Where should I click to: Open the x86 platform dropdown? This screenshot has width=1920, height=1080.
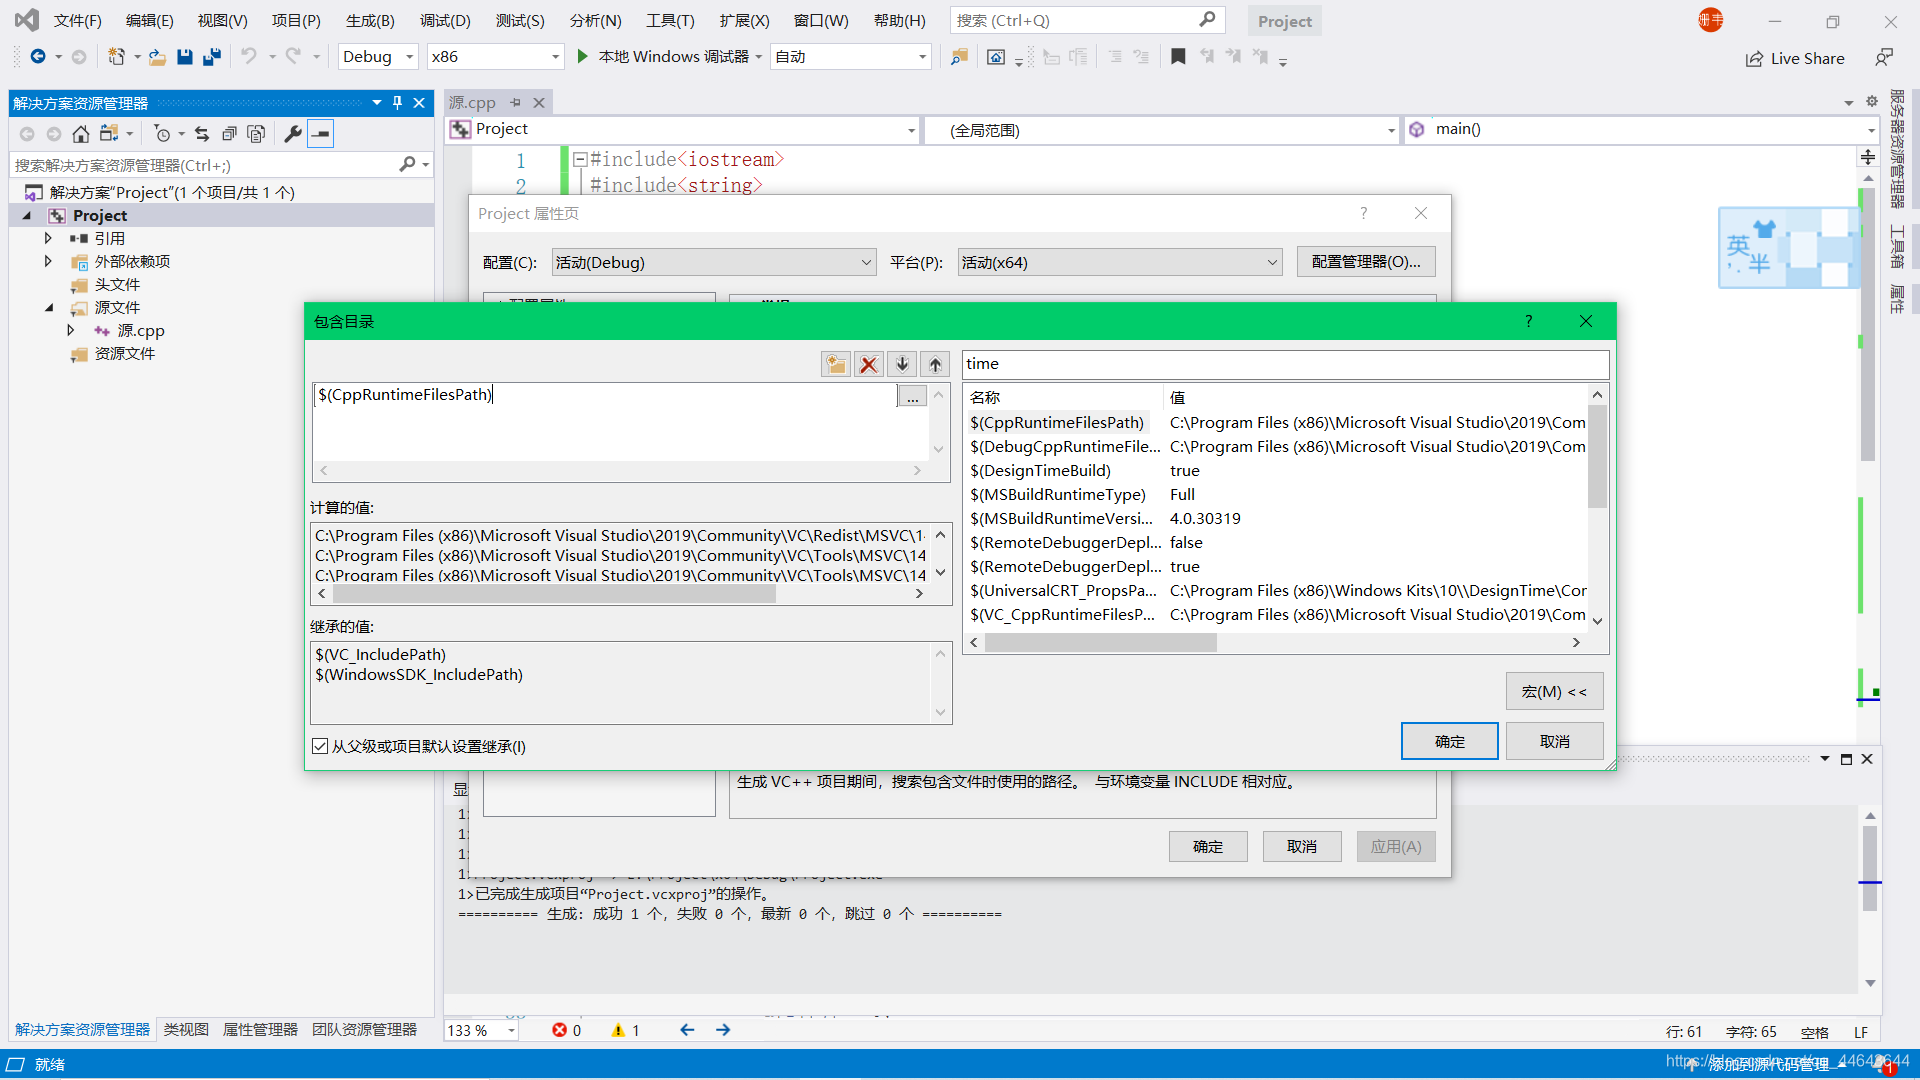[495, 57]
